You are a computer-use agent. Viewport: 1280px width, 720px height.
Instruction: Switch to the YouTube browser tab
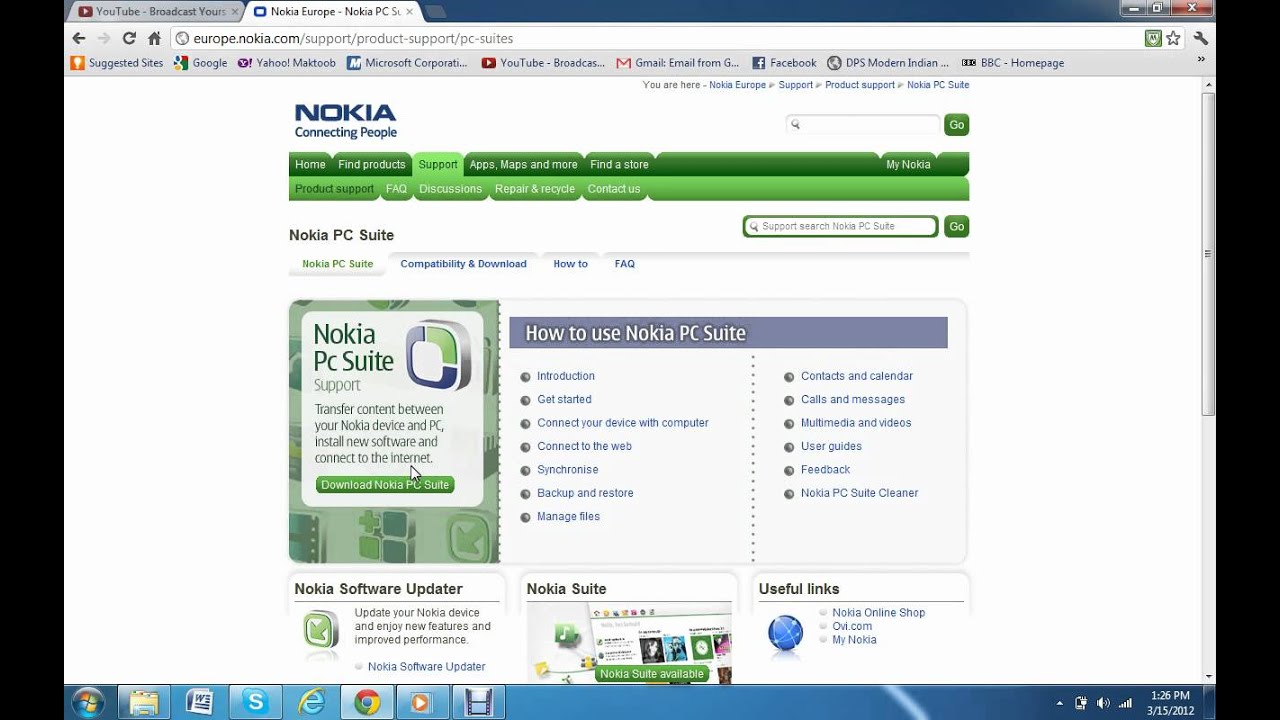[158, 12]
